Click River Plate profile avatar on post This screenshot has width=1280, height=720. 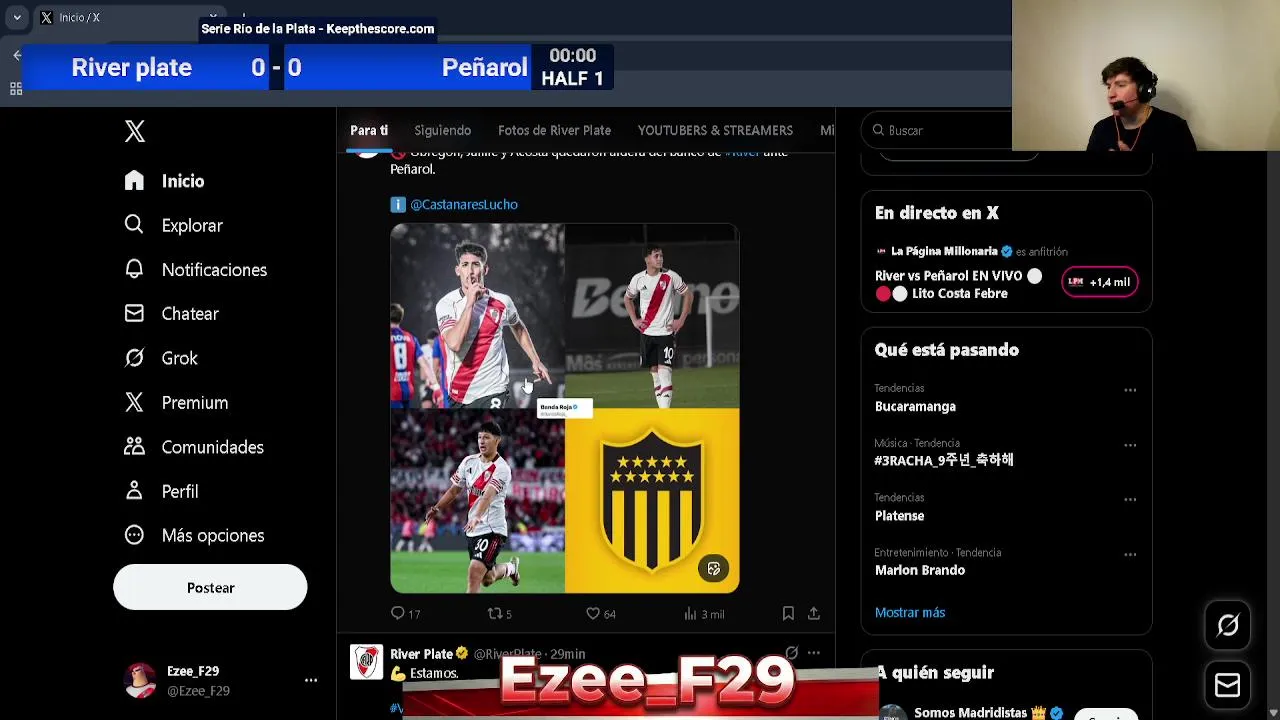(x=367, y=662)
